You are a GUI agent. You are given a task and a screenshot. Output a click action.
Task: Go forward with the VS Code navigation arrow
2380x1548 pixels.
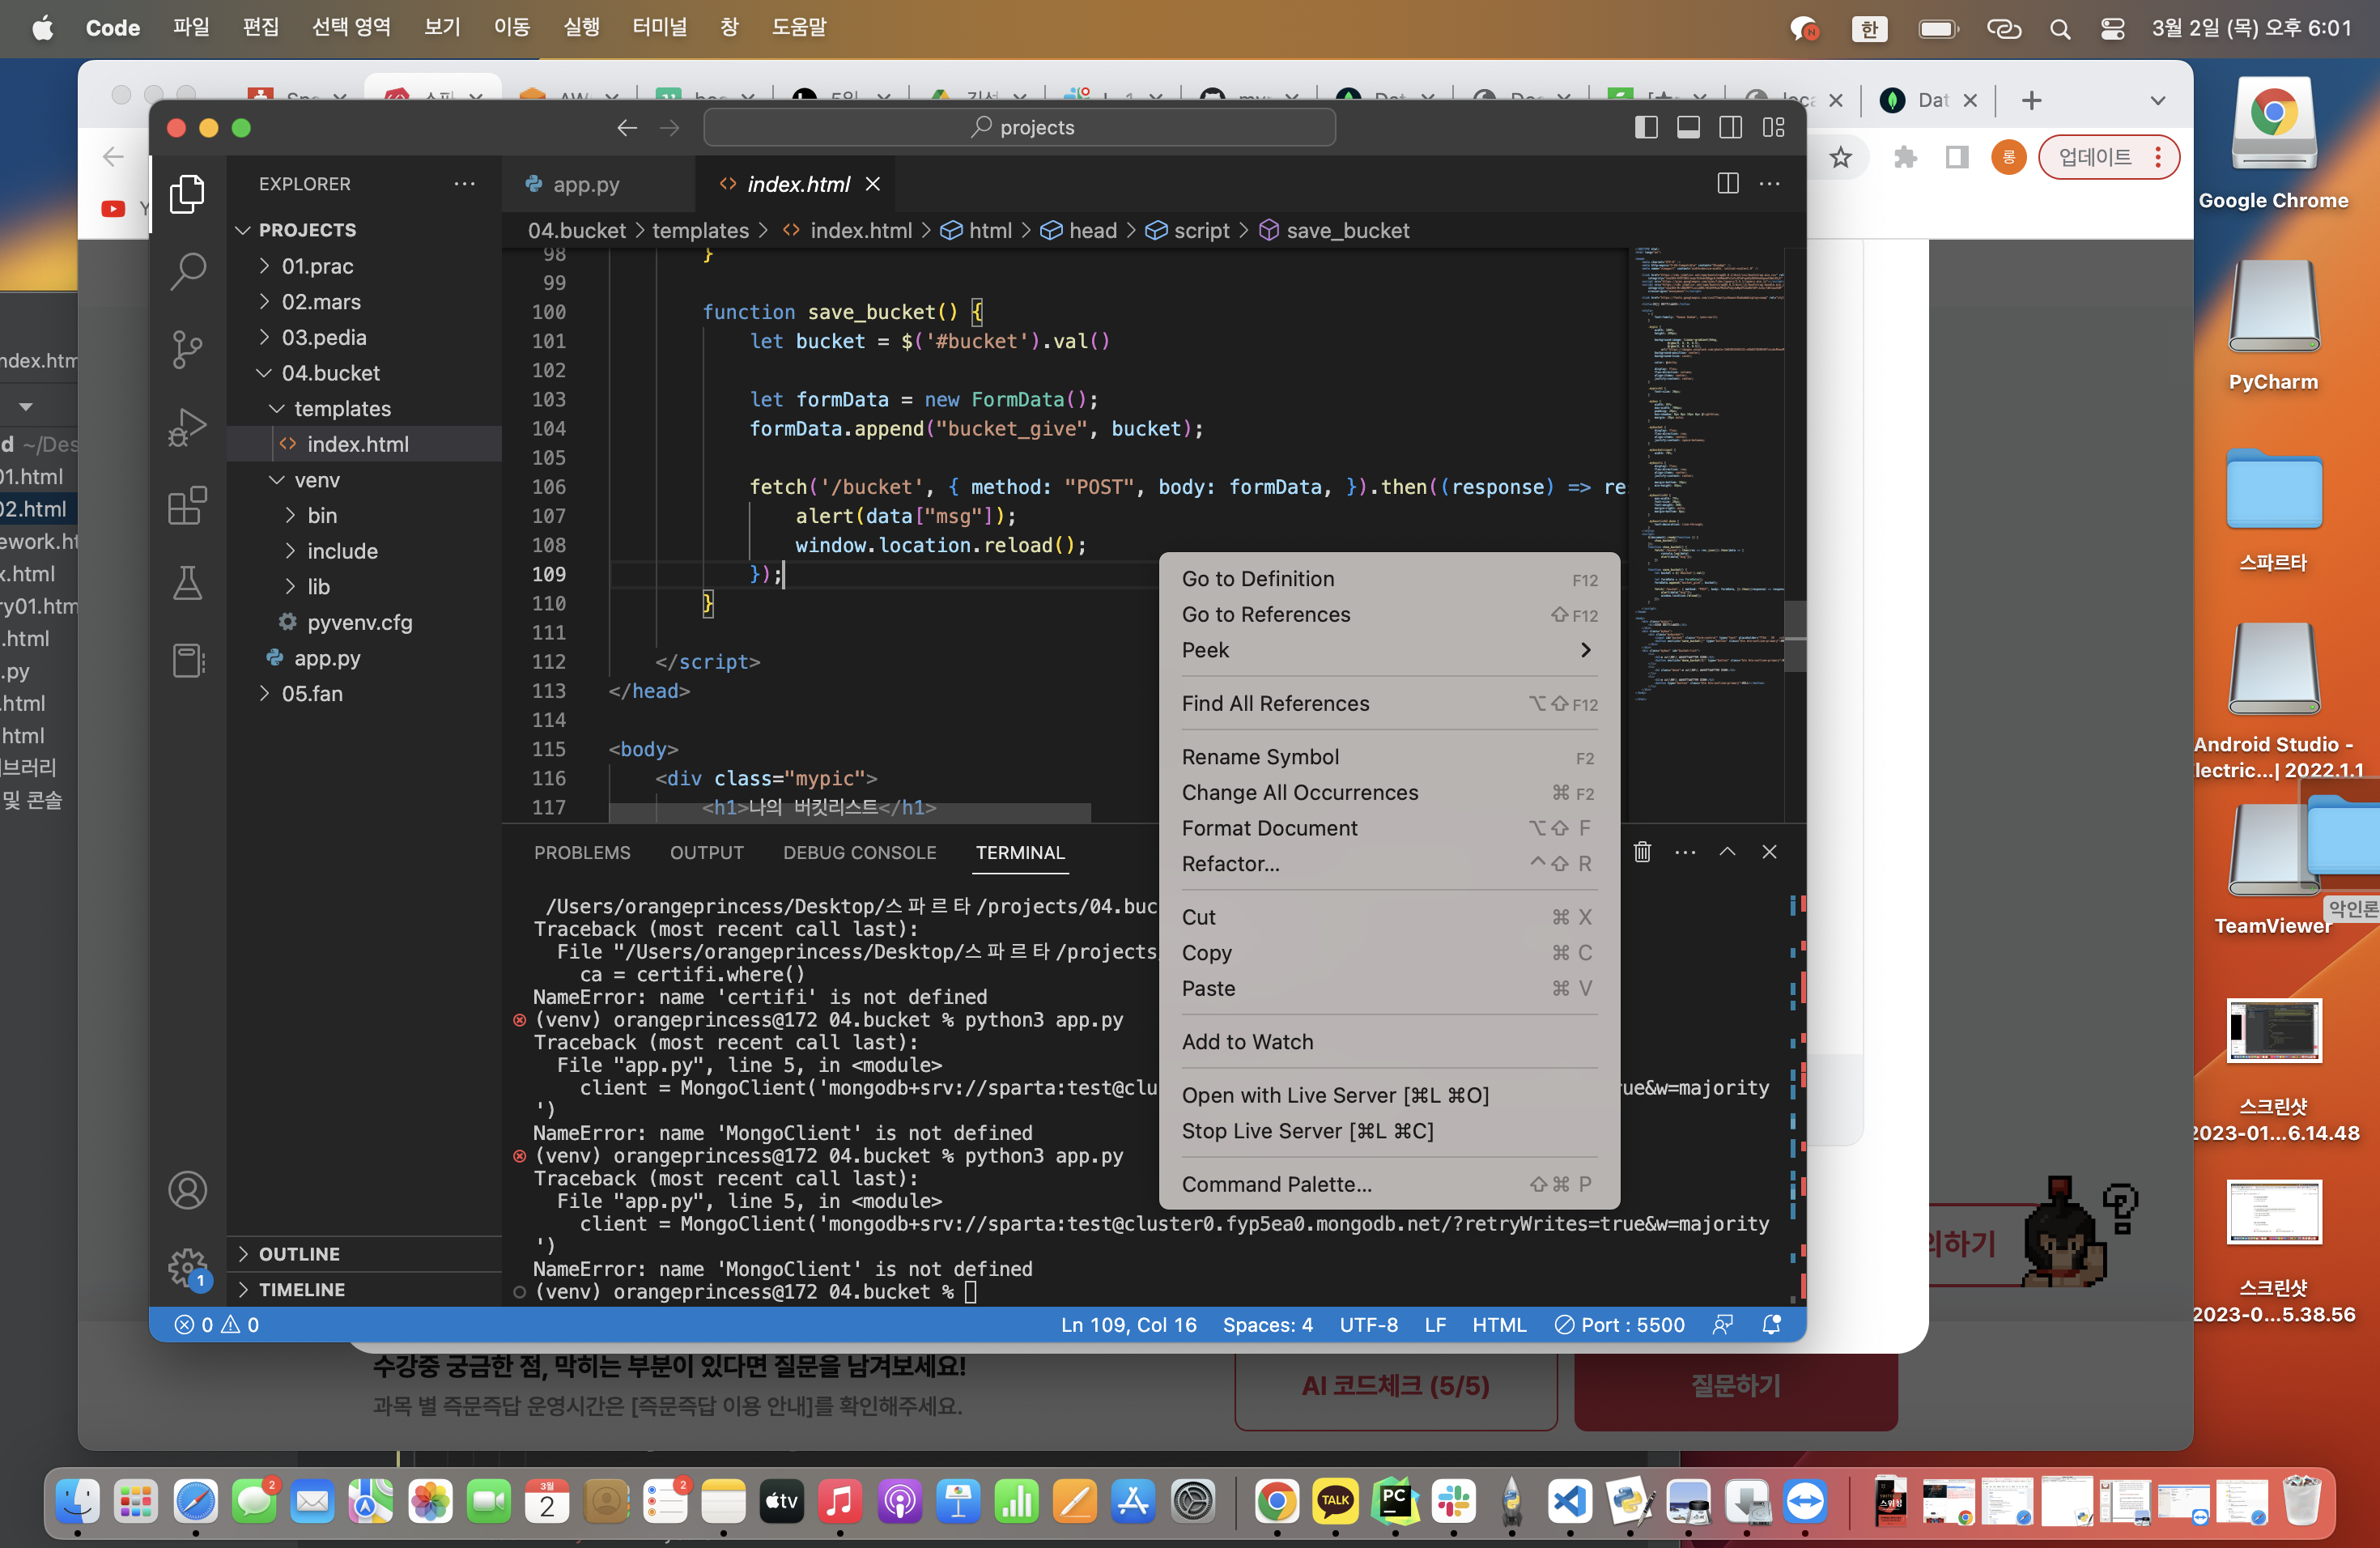[x=669, y=128]
